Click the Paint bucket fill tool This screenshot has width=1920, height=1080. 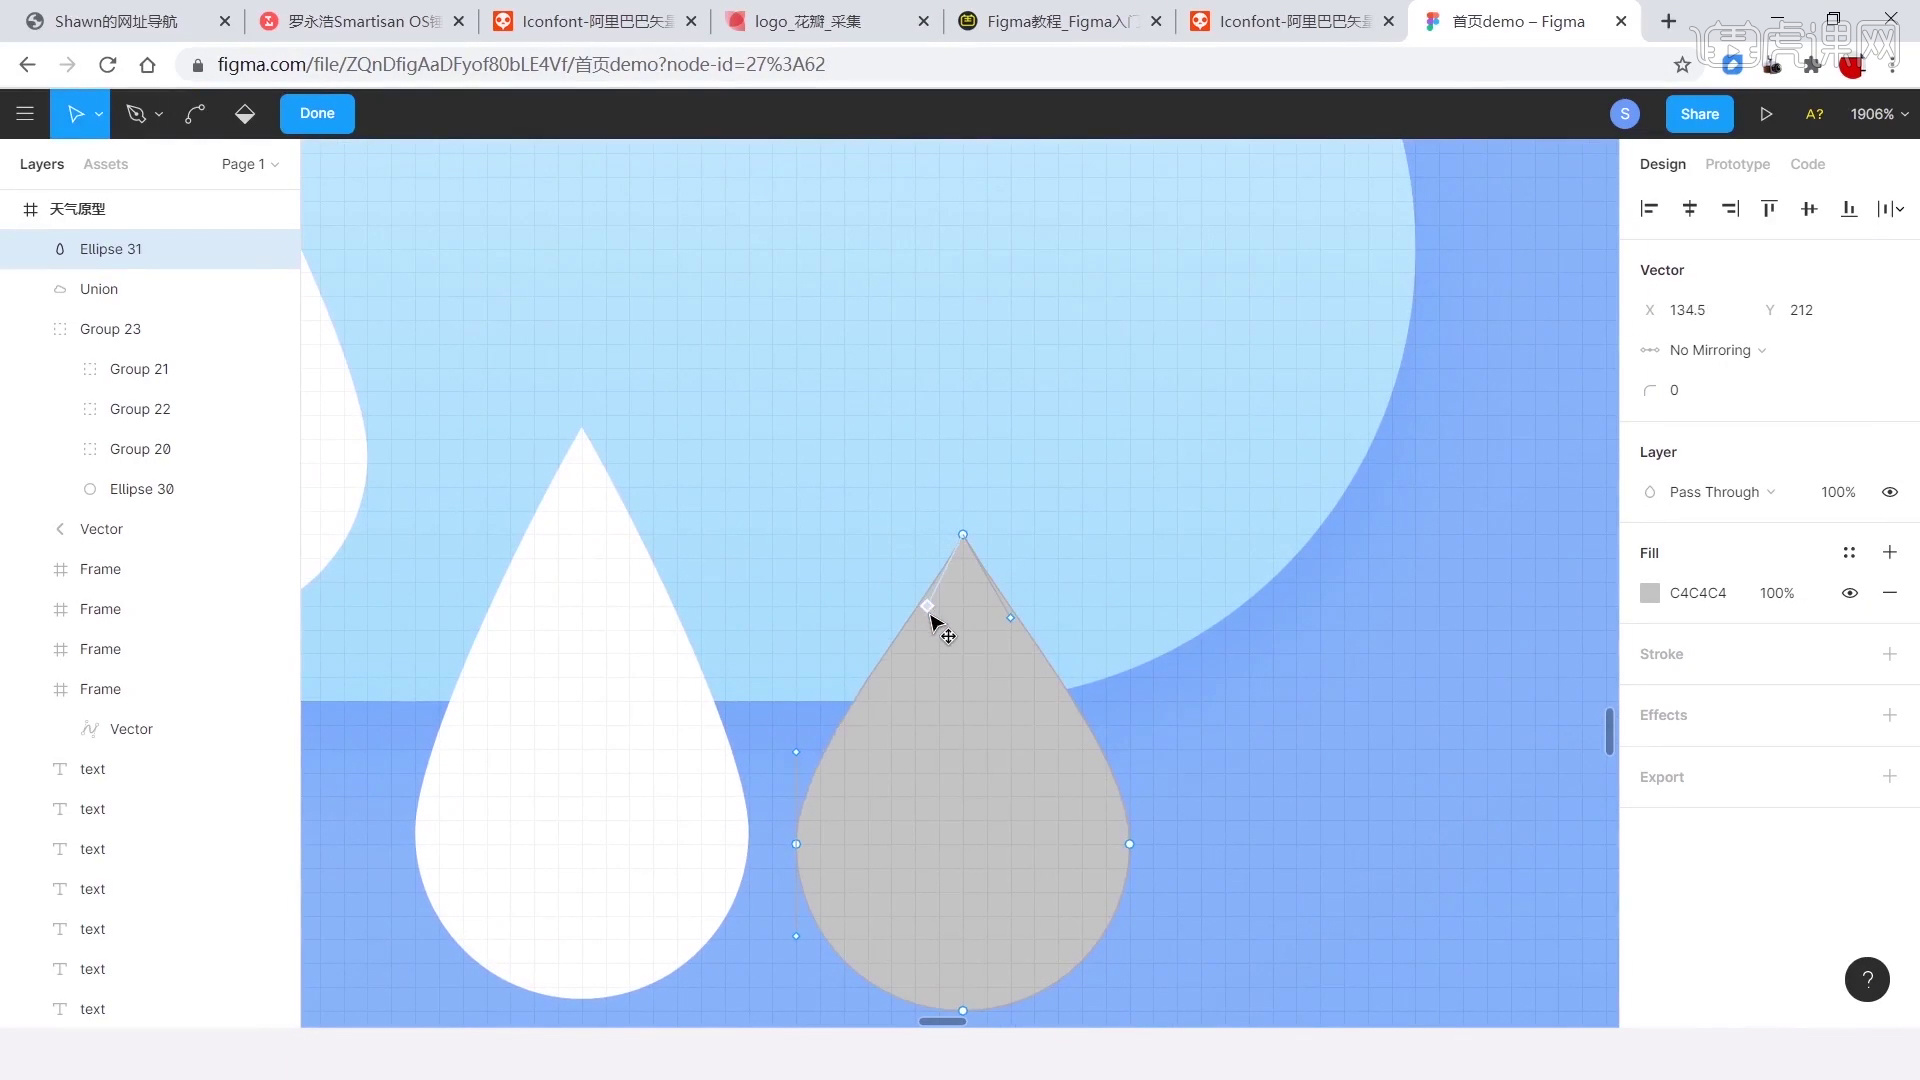click(244, 113)
